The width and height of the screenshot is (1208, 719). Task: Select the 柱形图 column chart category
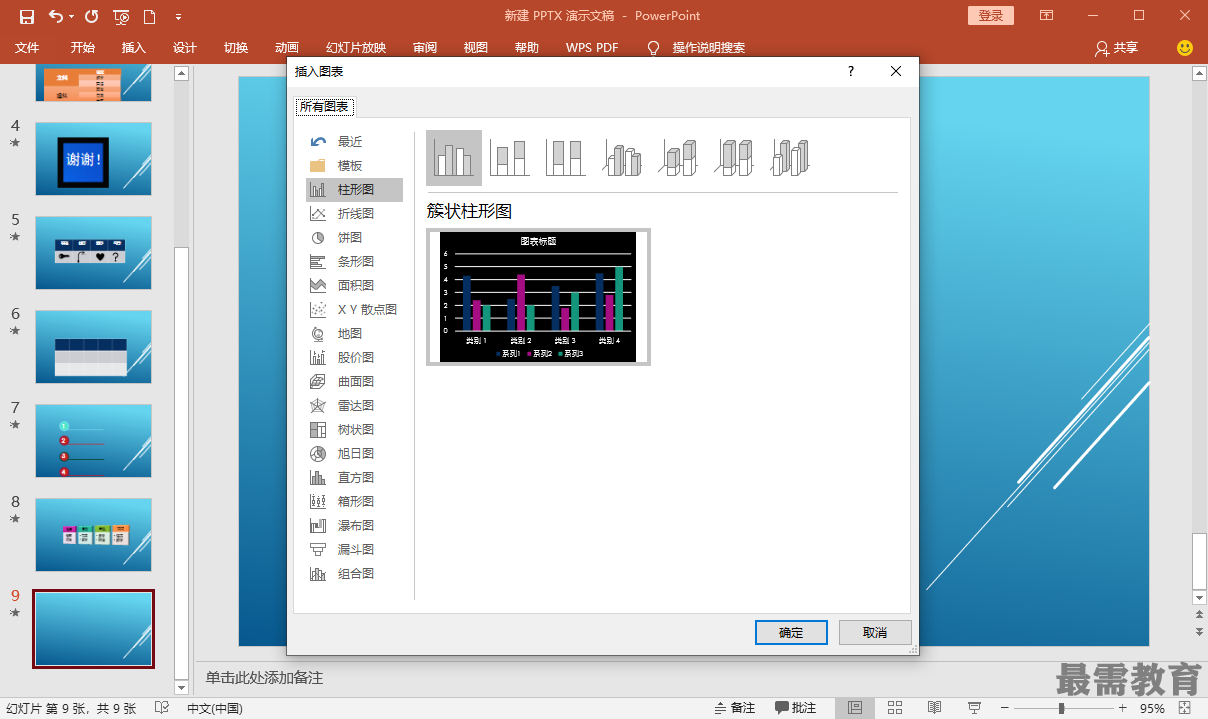pyautogui.click(x=354, y=190)
